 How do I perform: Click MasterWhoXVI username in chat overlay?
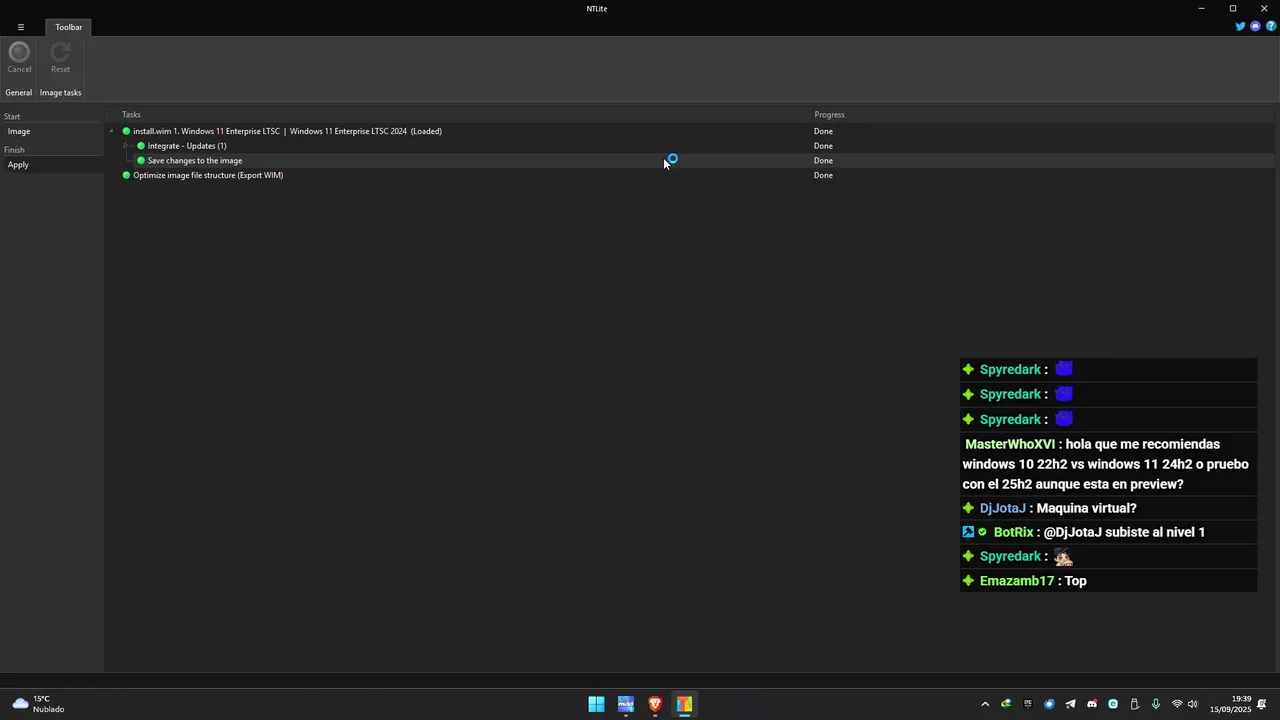tap(1010, 444)
